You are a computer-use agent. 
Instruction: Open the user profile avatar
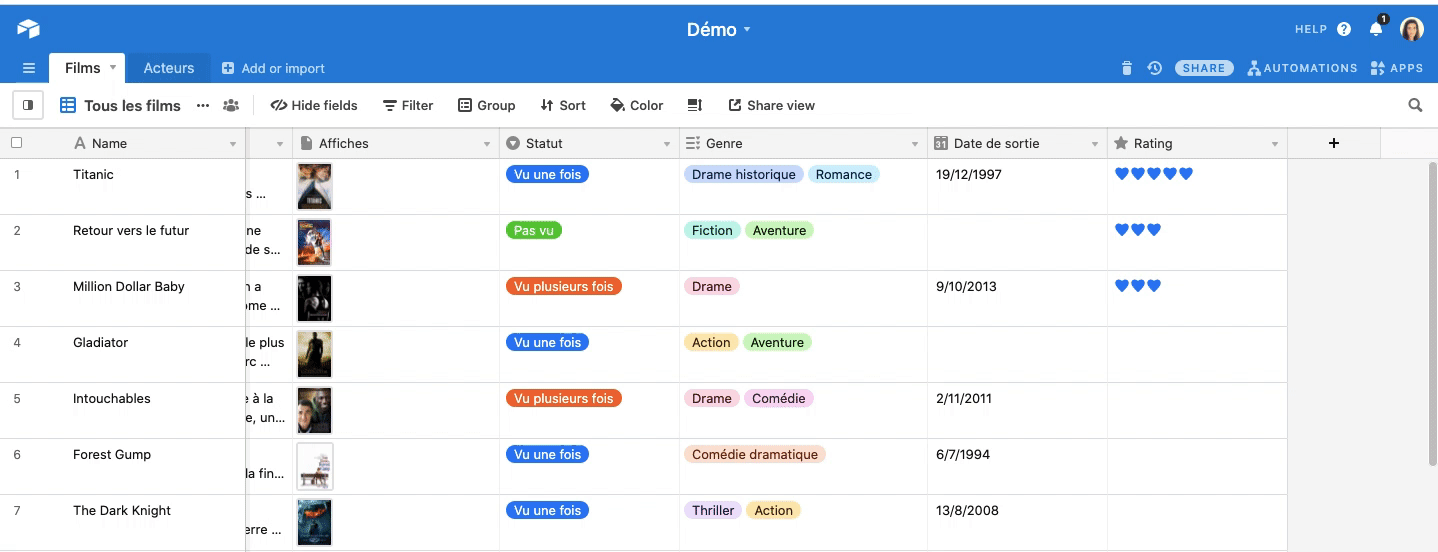coord(1411,29)
